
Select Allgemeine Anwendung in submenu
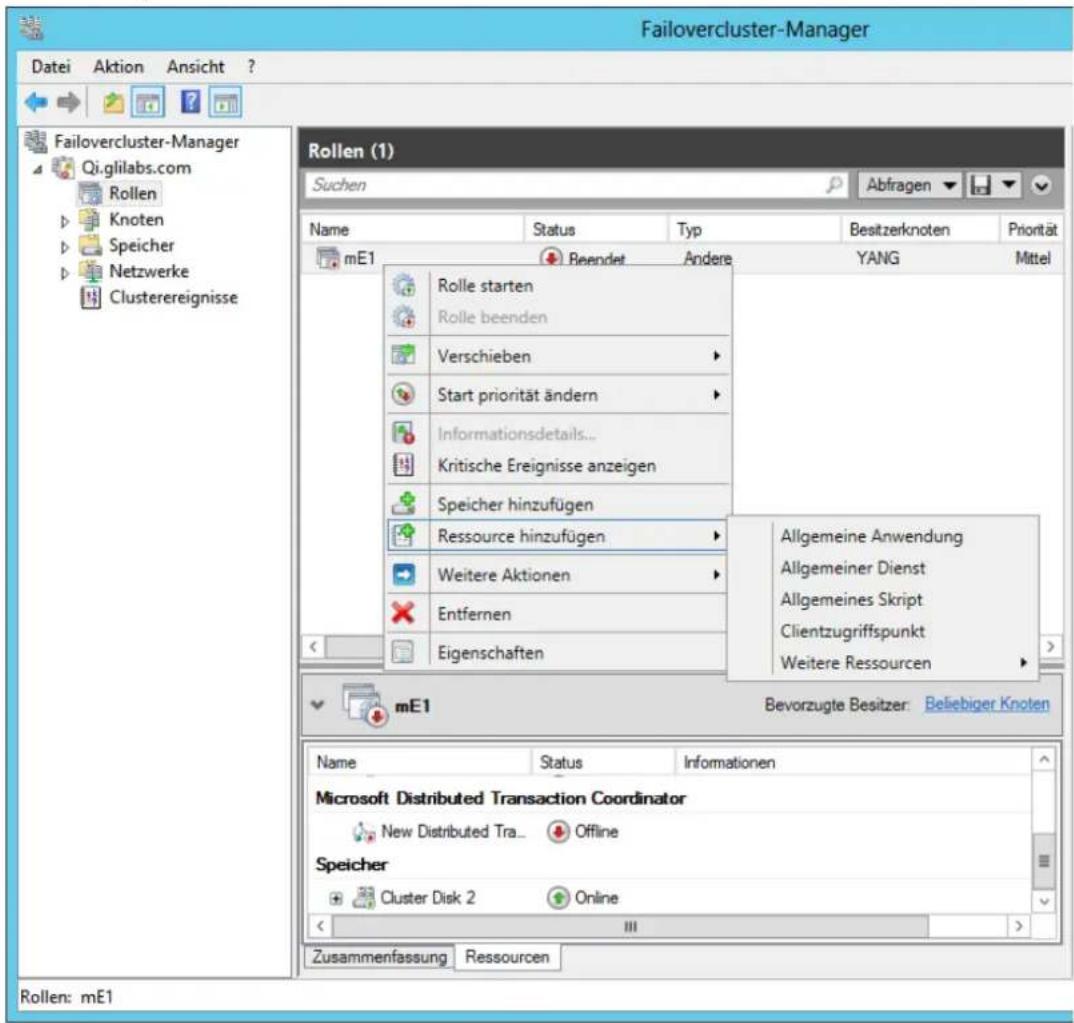(x=871, y=537)
